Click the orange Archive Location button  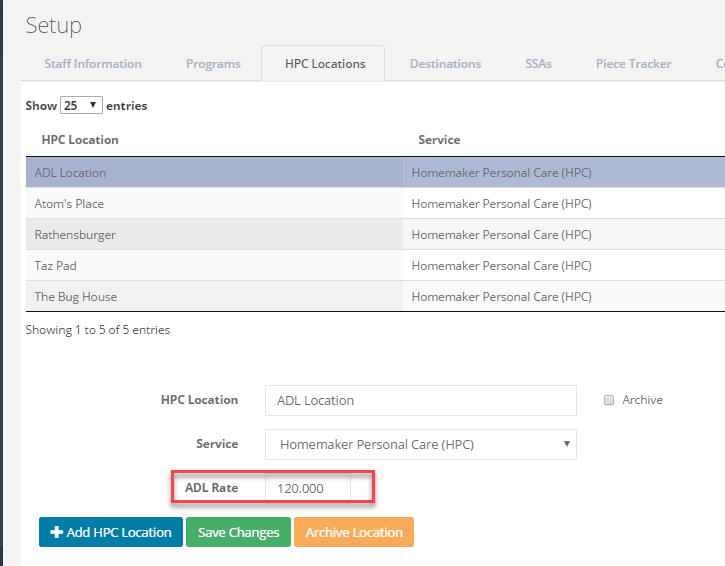pos(354,532)
